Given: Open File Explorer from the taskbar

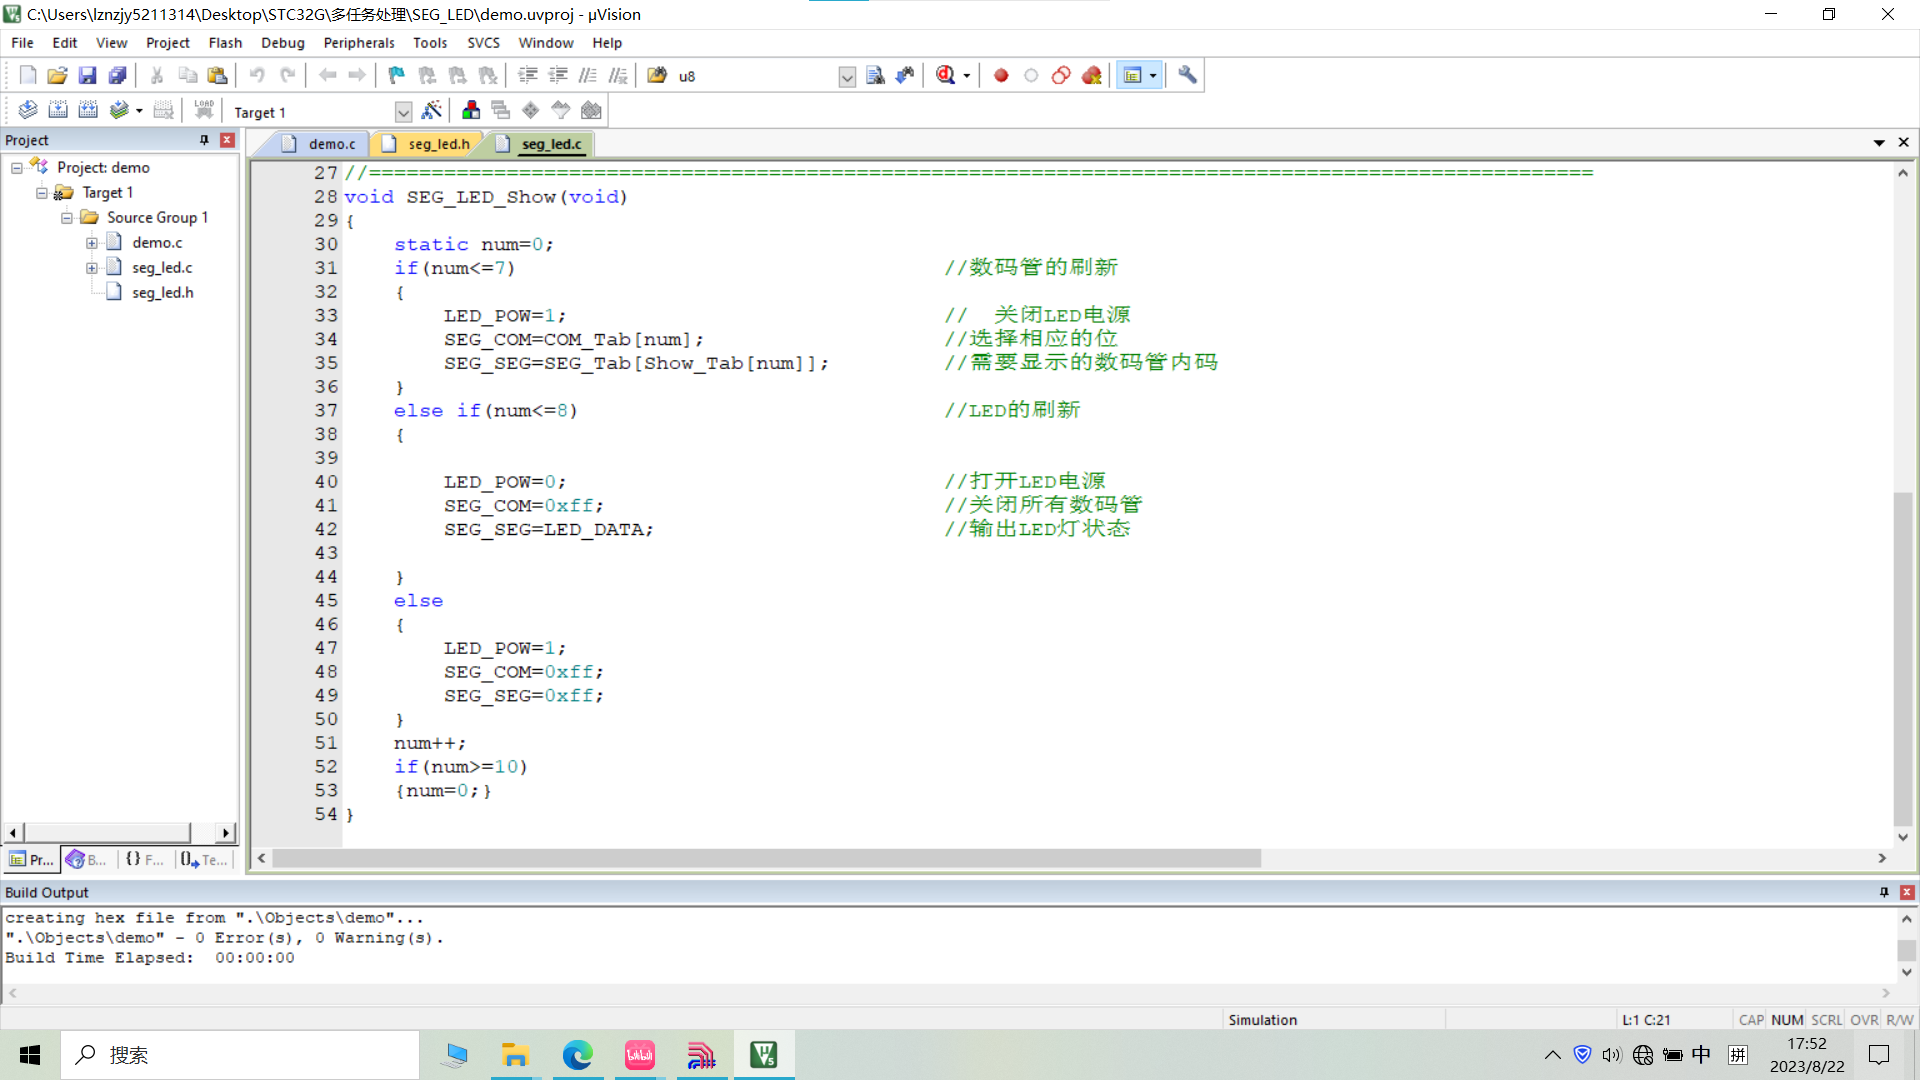Looking at the screenshot, I should (x=515, y=1055).
